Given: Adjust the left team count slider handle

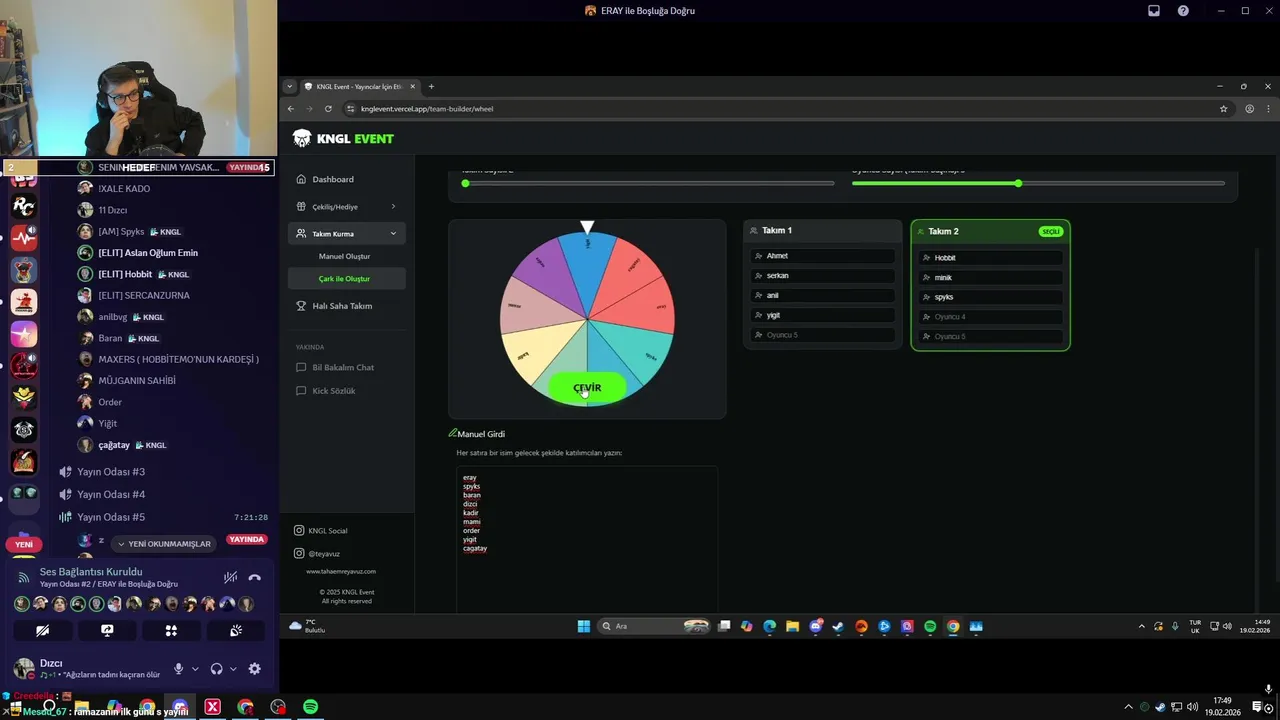Looking at the screenshot, I should click(x=465, y=183).
